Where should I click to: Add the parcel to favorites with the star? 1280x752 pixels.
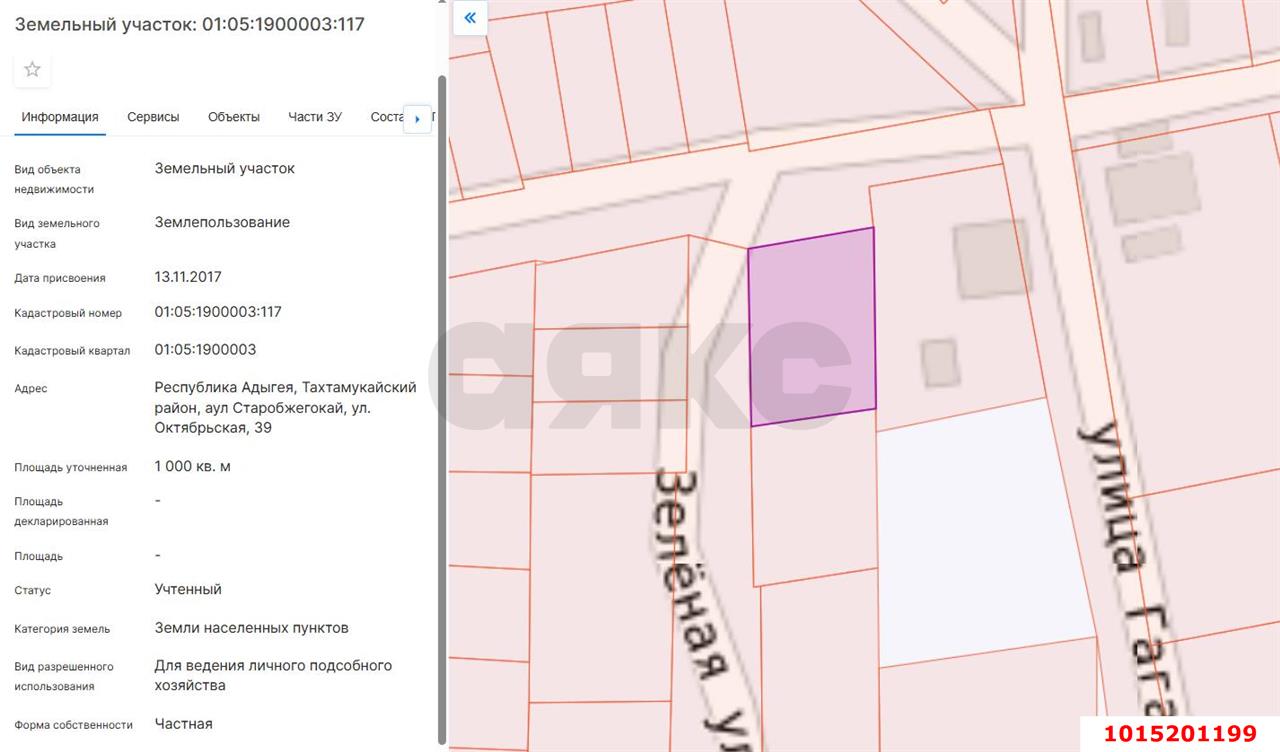(32, 69)
